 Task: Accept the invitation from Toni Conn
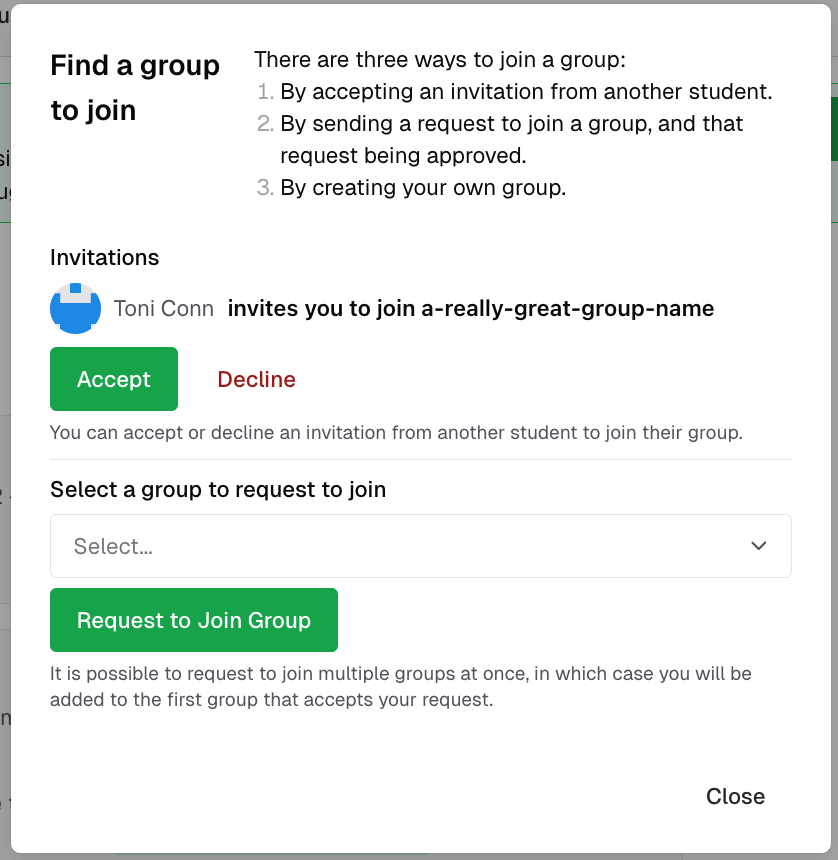113,379
